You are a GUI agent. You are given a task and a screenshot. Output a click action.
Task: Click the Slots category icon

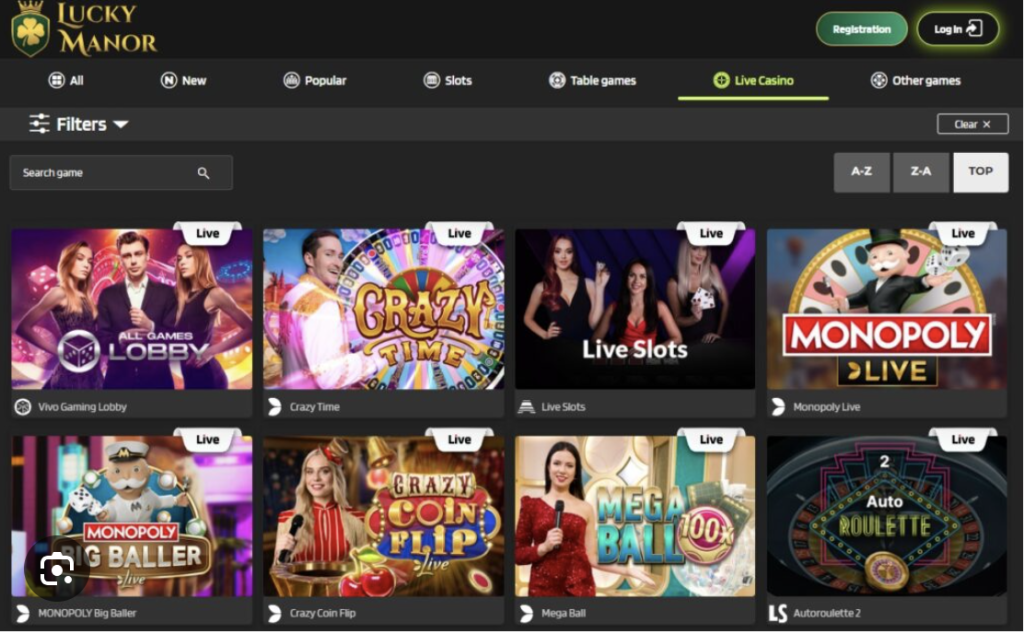(x=432, y=80)
